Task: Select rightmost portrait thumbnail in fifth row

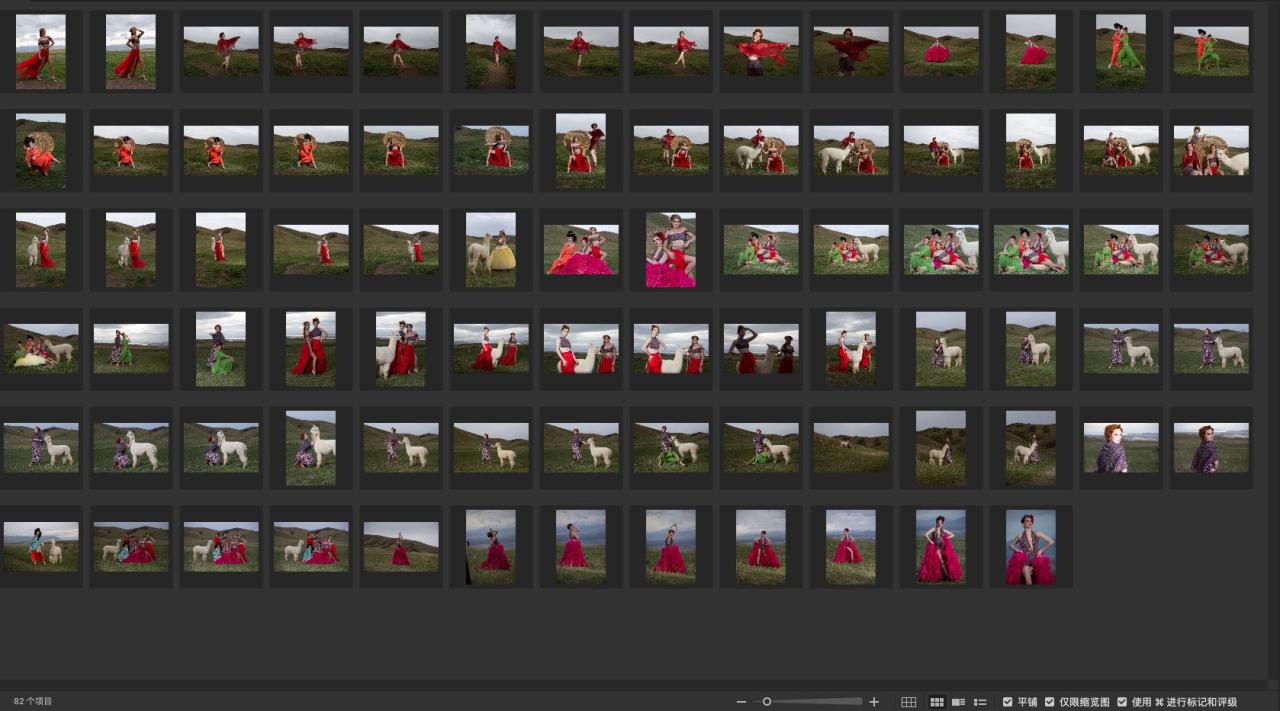Action: (x=1211, y=447)
